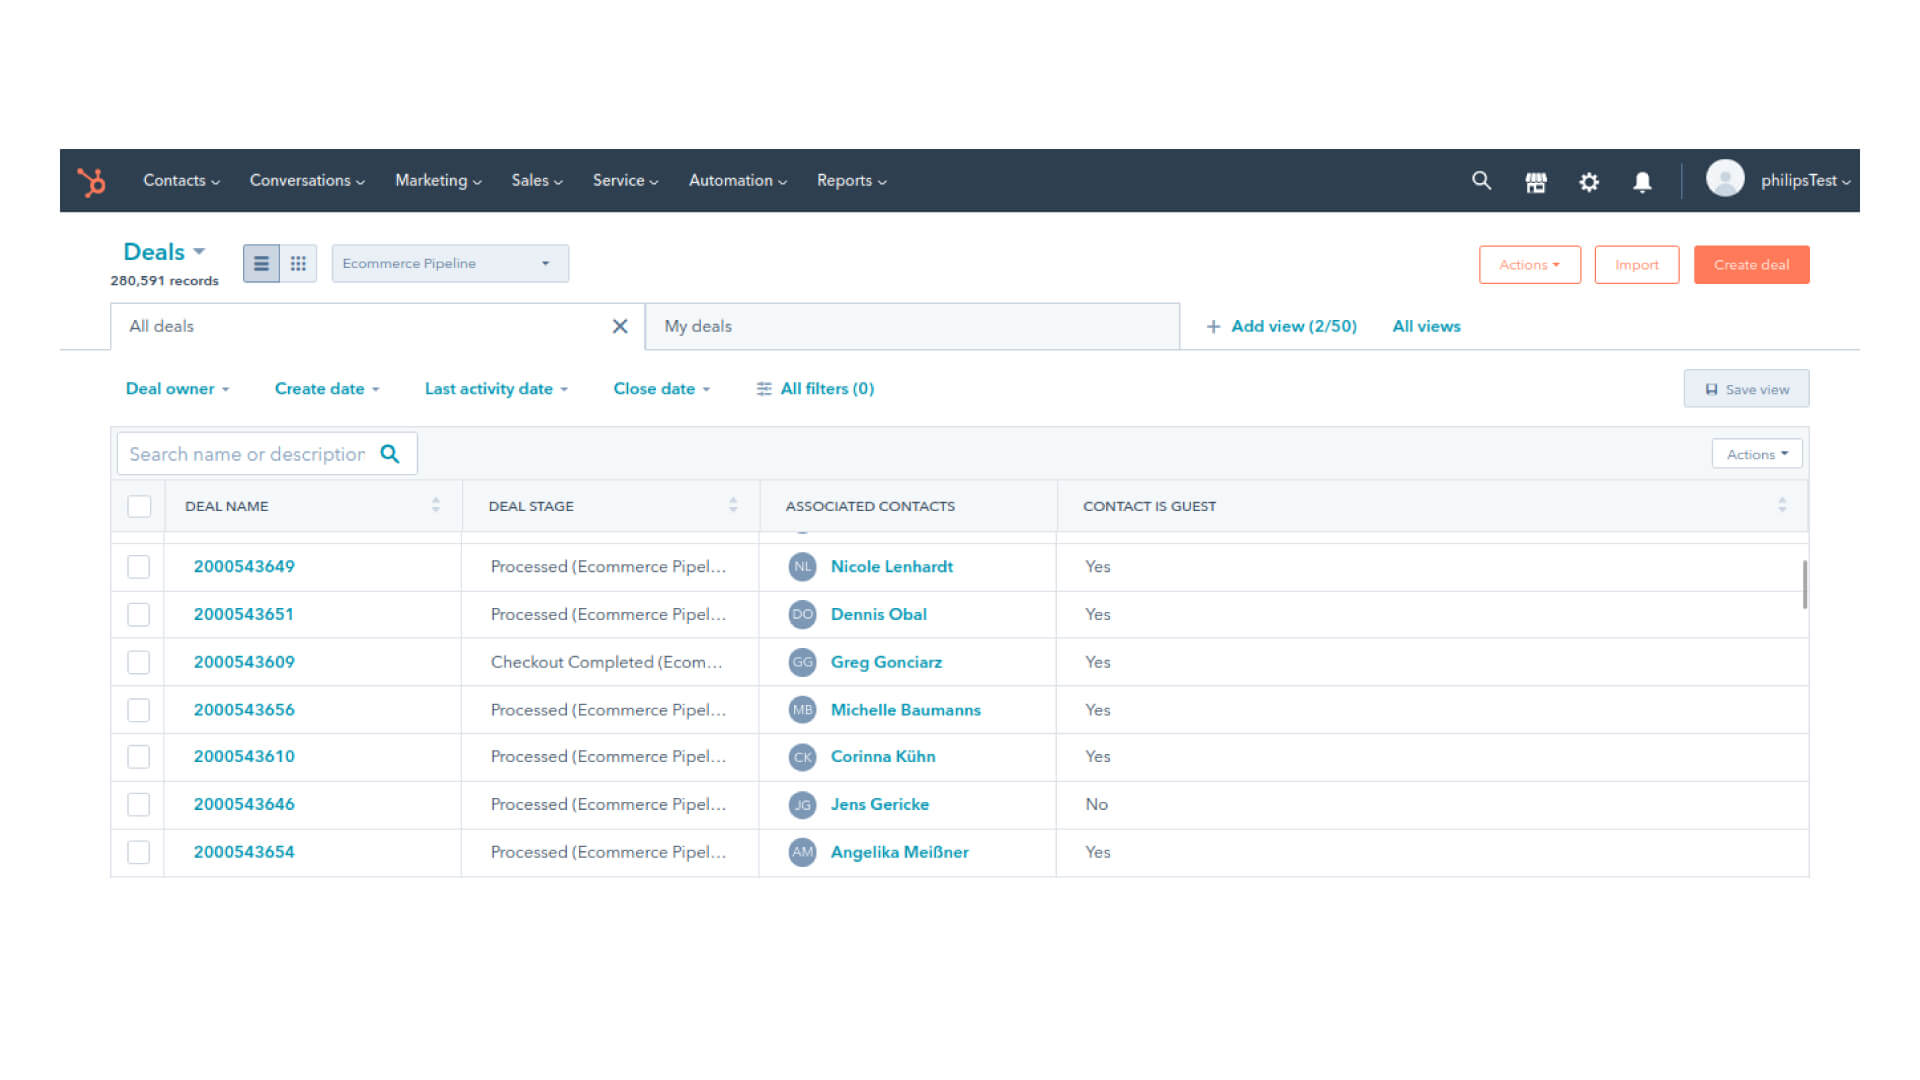Click the Create deal button
Viewport: 1920px width, 1080px height.
pyautogui.click(x=1751, y=265)
